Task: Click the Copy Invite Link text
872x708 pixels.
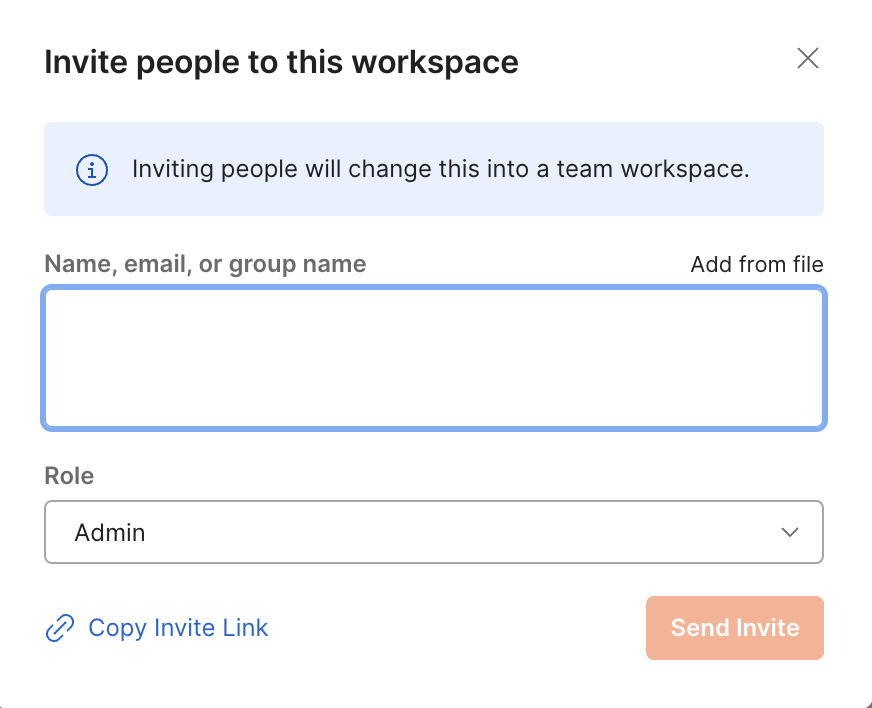Action: click(178, 628)
